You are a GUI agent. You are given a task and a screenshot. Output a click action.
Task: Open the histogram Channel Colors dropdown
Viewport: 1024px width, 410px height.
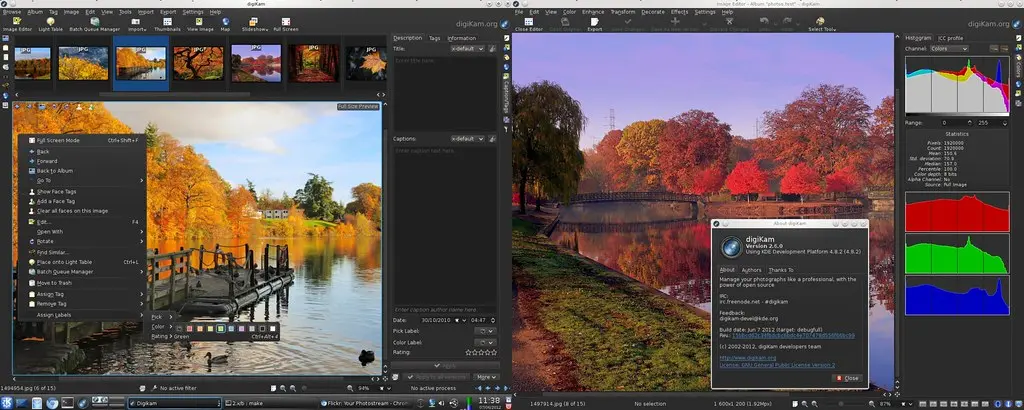tap(950, 48)
